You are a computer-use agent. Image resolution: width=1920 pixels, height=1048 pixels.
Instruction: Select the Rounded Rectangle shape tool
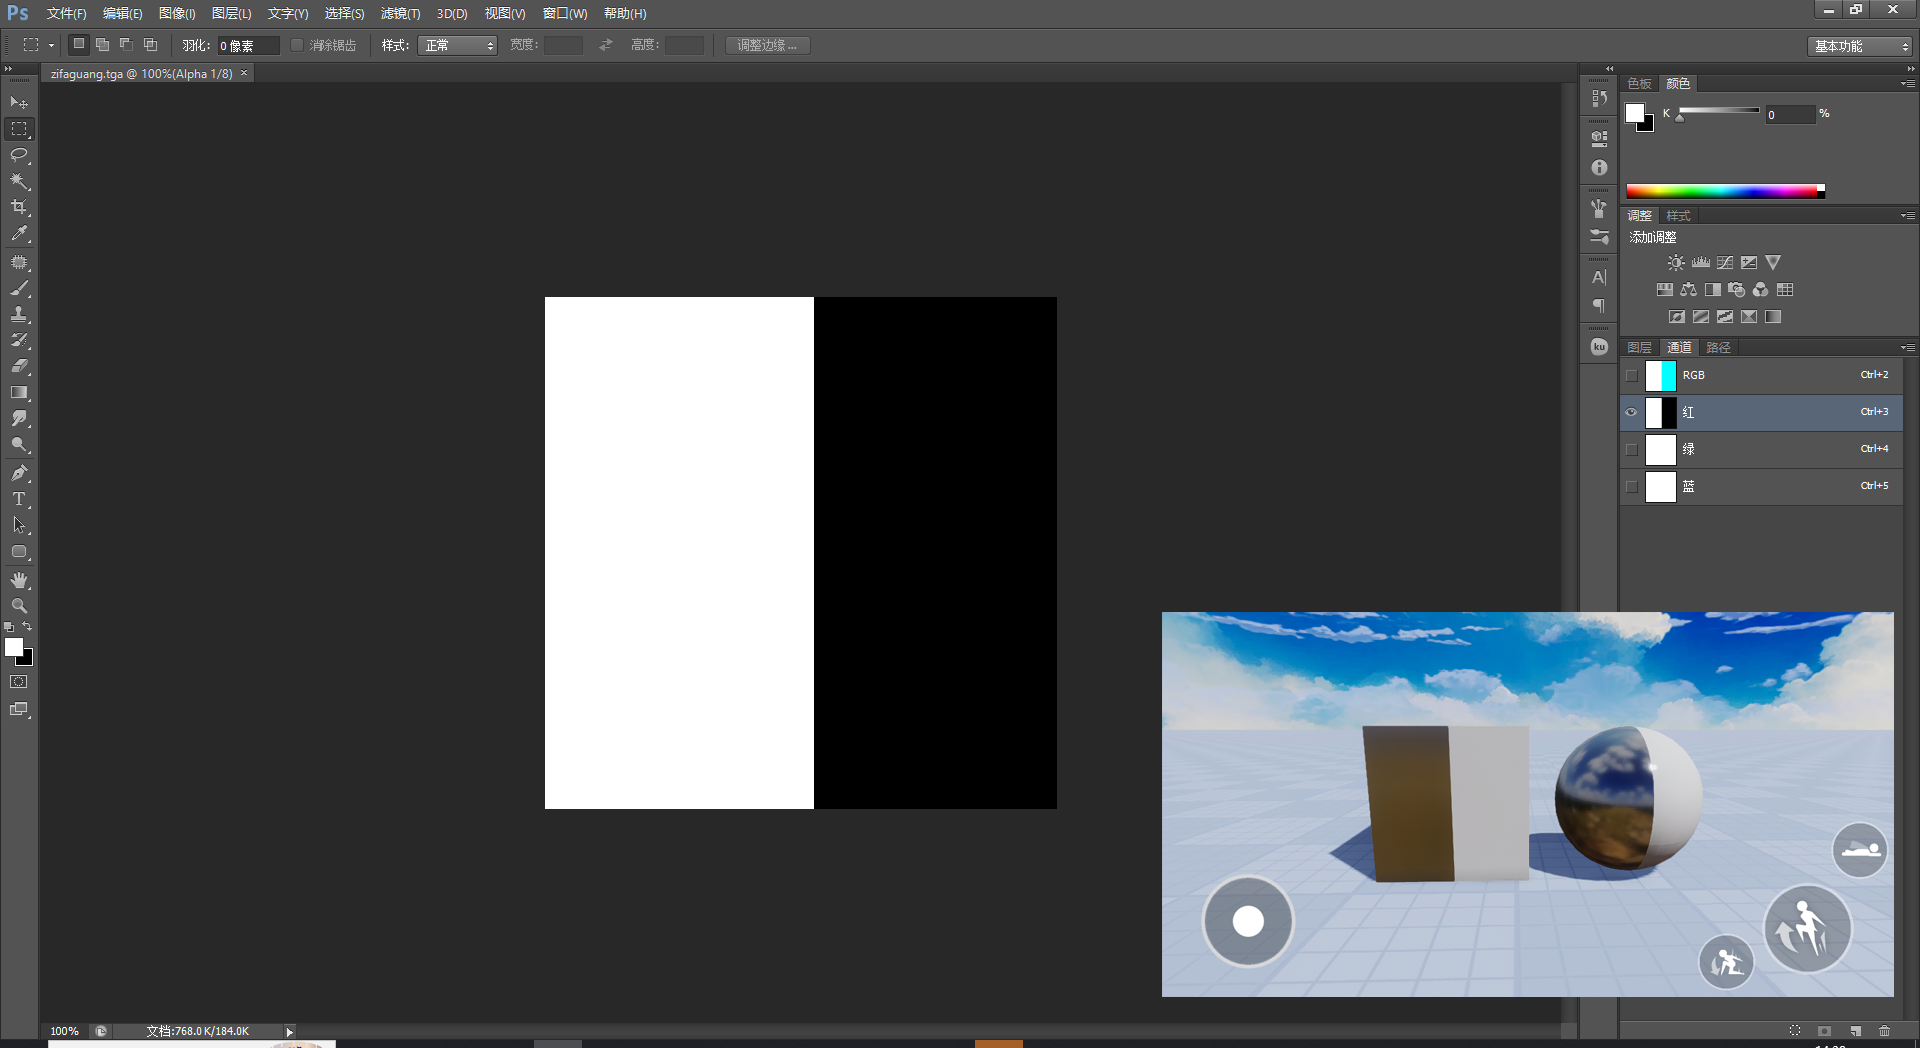coord(19,551)
